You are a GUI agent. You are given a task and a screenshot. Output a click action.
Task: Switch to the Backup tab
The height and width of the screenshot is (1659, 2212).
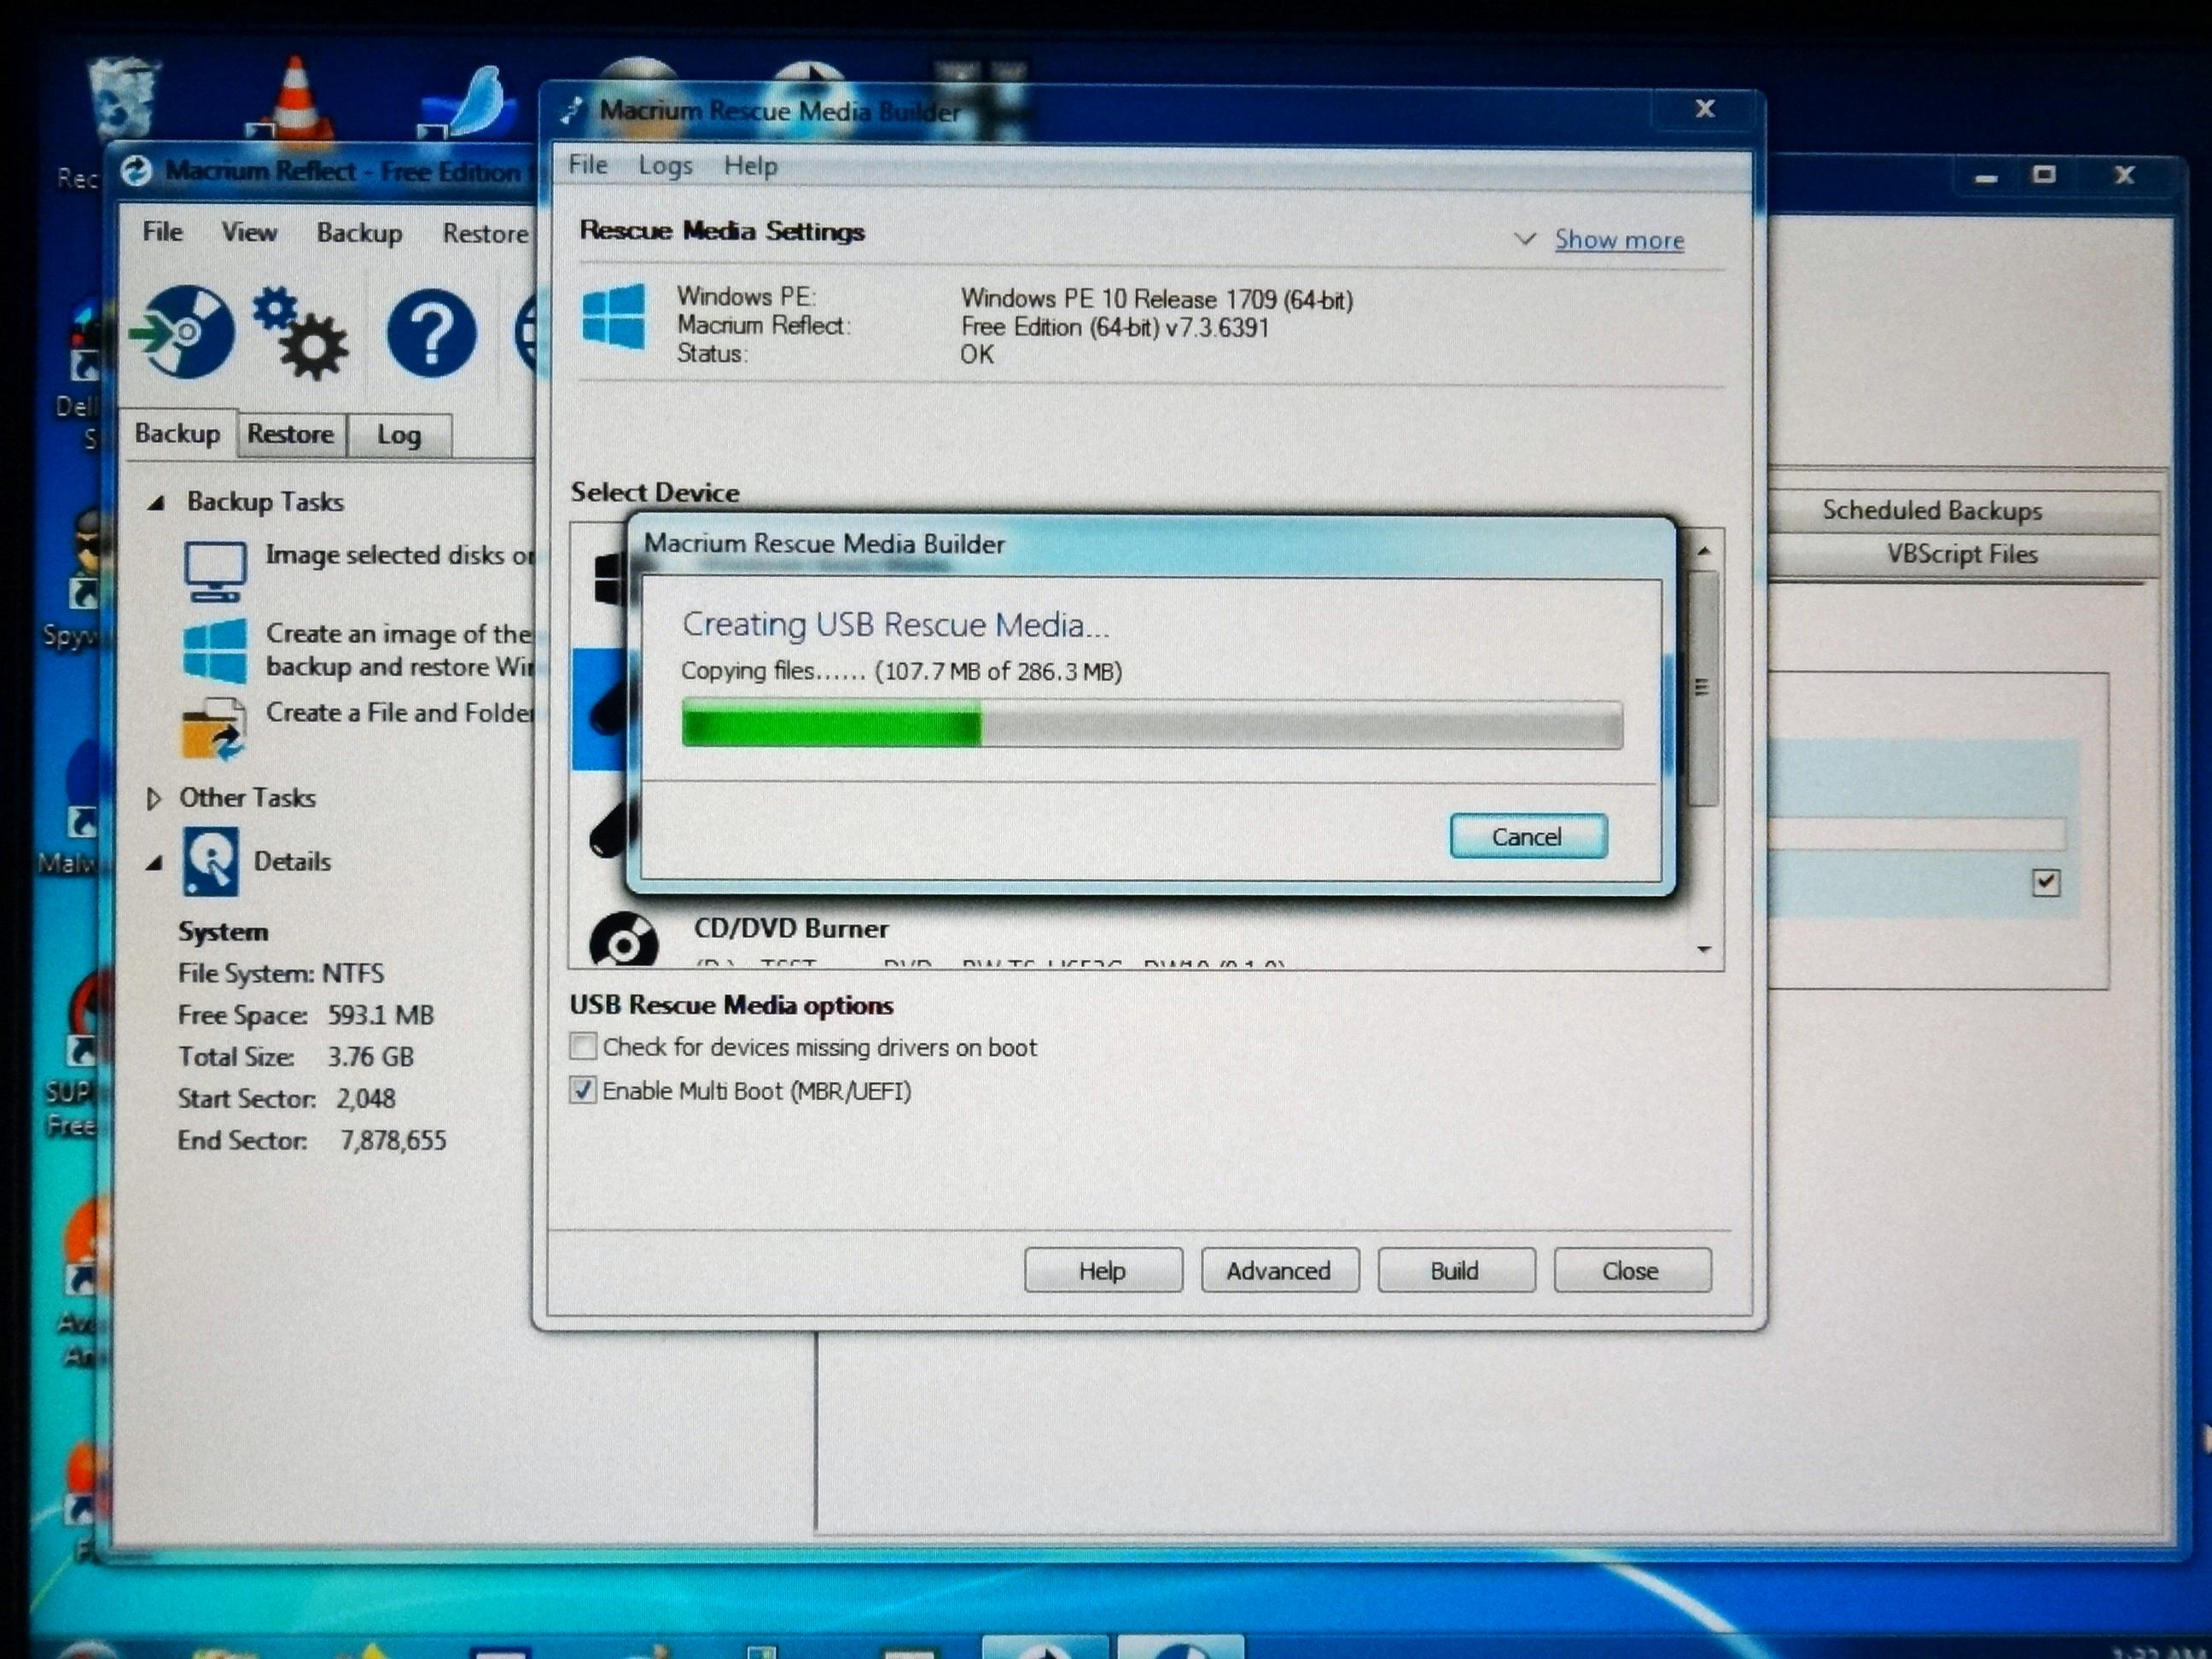click(178, 434)
